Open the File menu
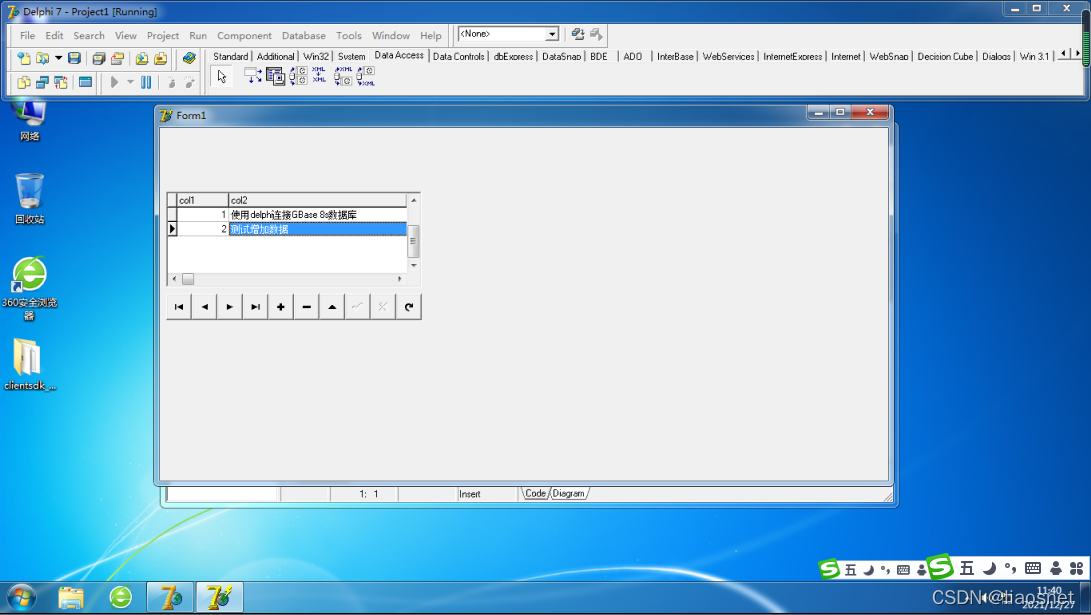Image resolution: width=1091 pixels, height=615 pixels. pyautogui.click(x=27, y=35)
